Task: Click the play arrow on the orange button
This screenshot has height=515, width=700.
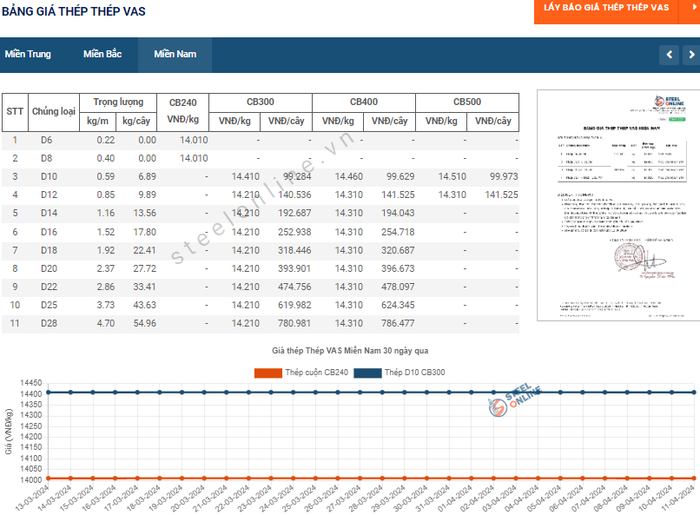Action: tap(692, 7)
